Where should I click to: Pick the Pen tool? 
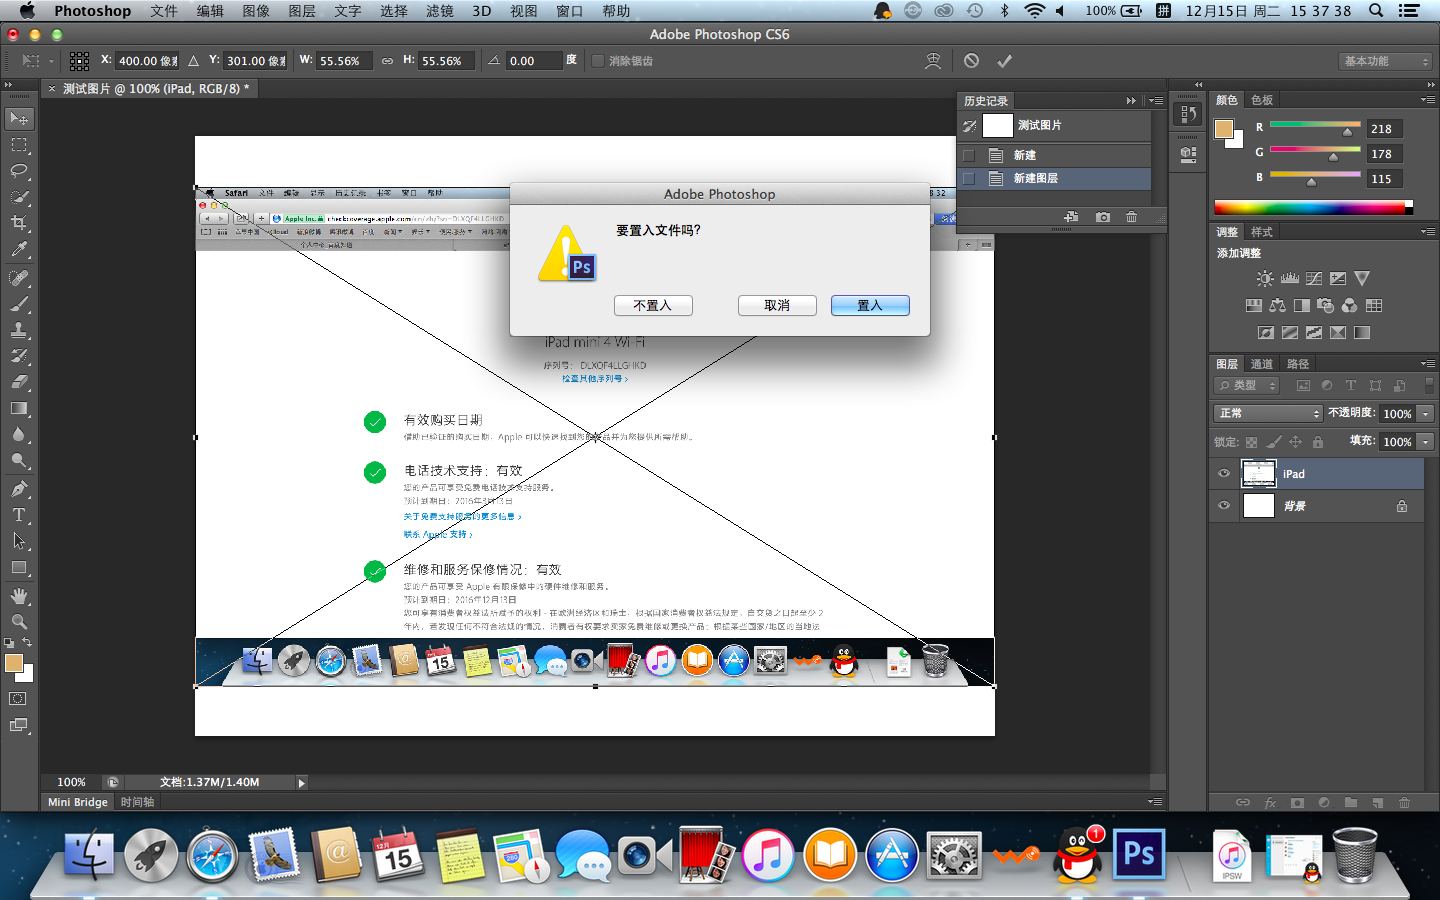(19, 489)
